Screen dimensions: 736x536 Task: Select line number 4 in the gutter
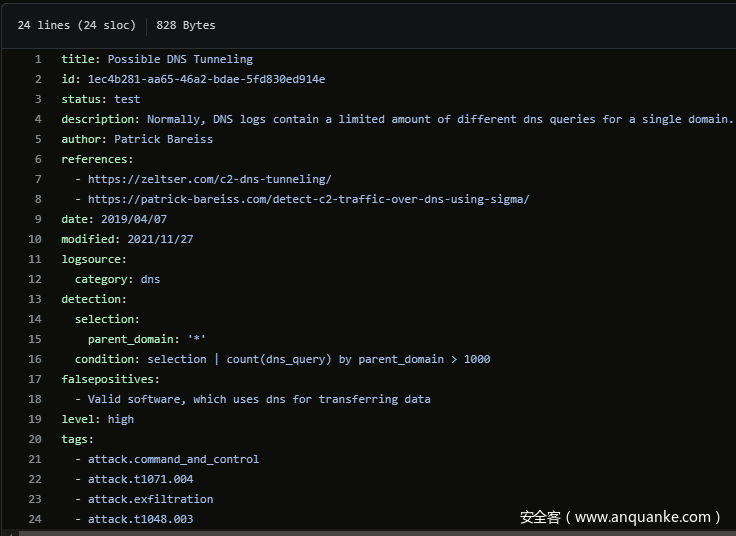[38, 119]
